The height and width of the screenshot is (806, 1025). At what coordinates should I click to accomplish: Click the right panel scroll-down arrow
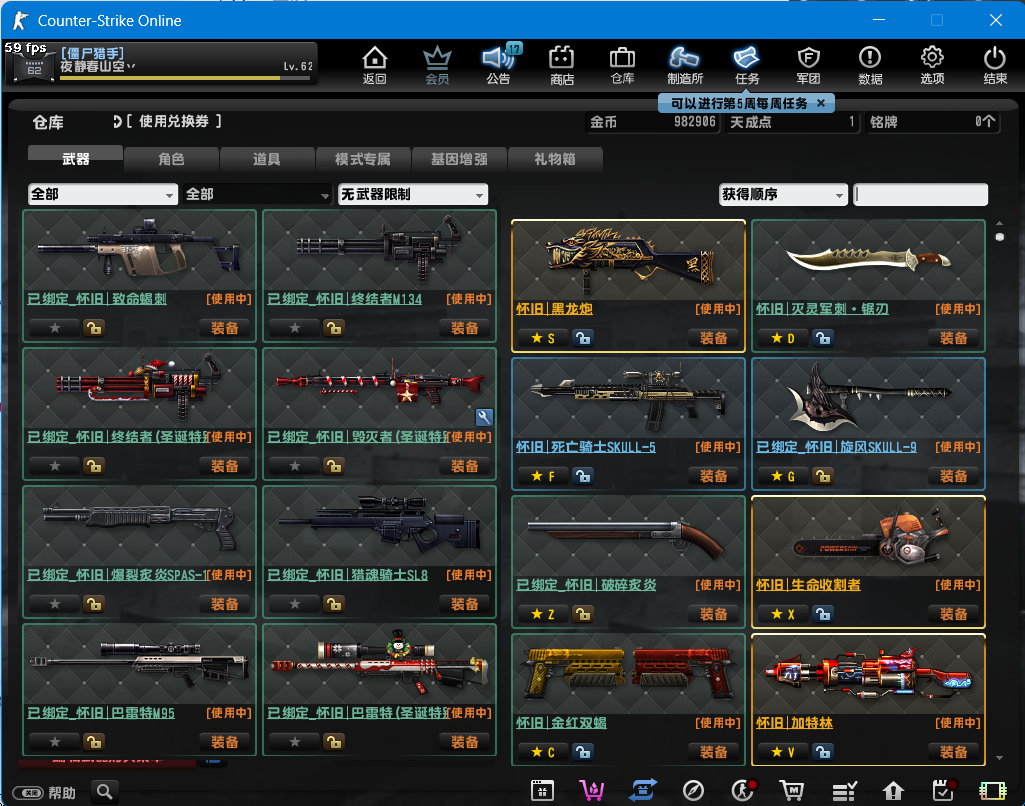point(1000,758)
